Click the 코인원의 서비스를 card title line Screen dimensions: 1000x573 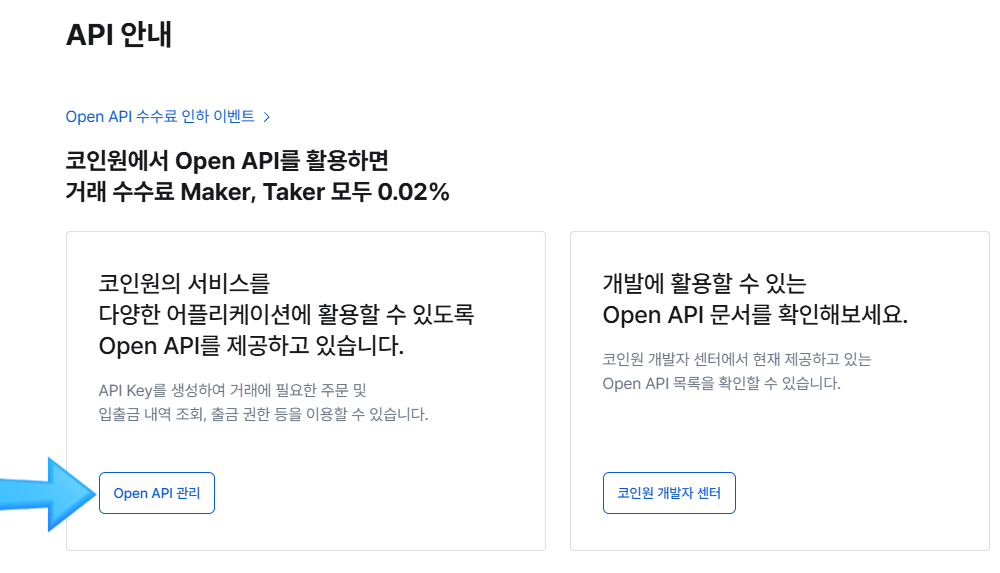point(185,282)
